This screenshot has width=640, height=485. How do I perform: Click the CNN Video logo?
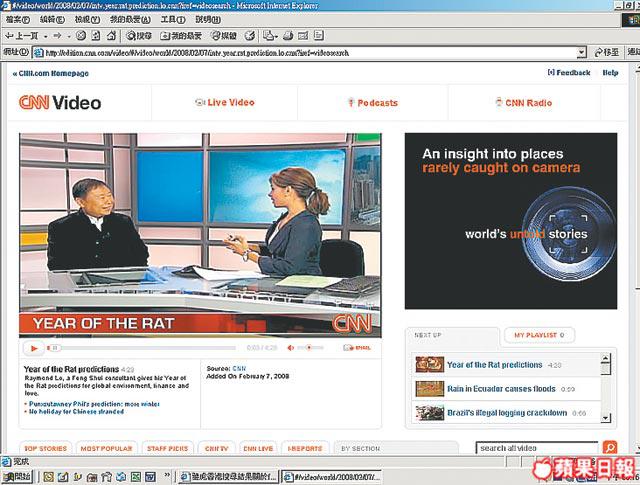[60, 102]
